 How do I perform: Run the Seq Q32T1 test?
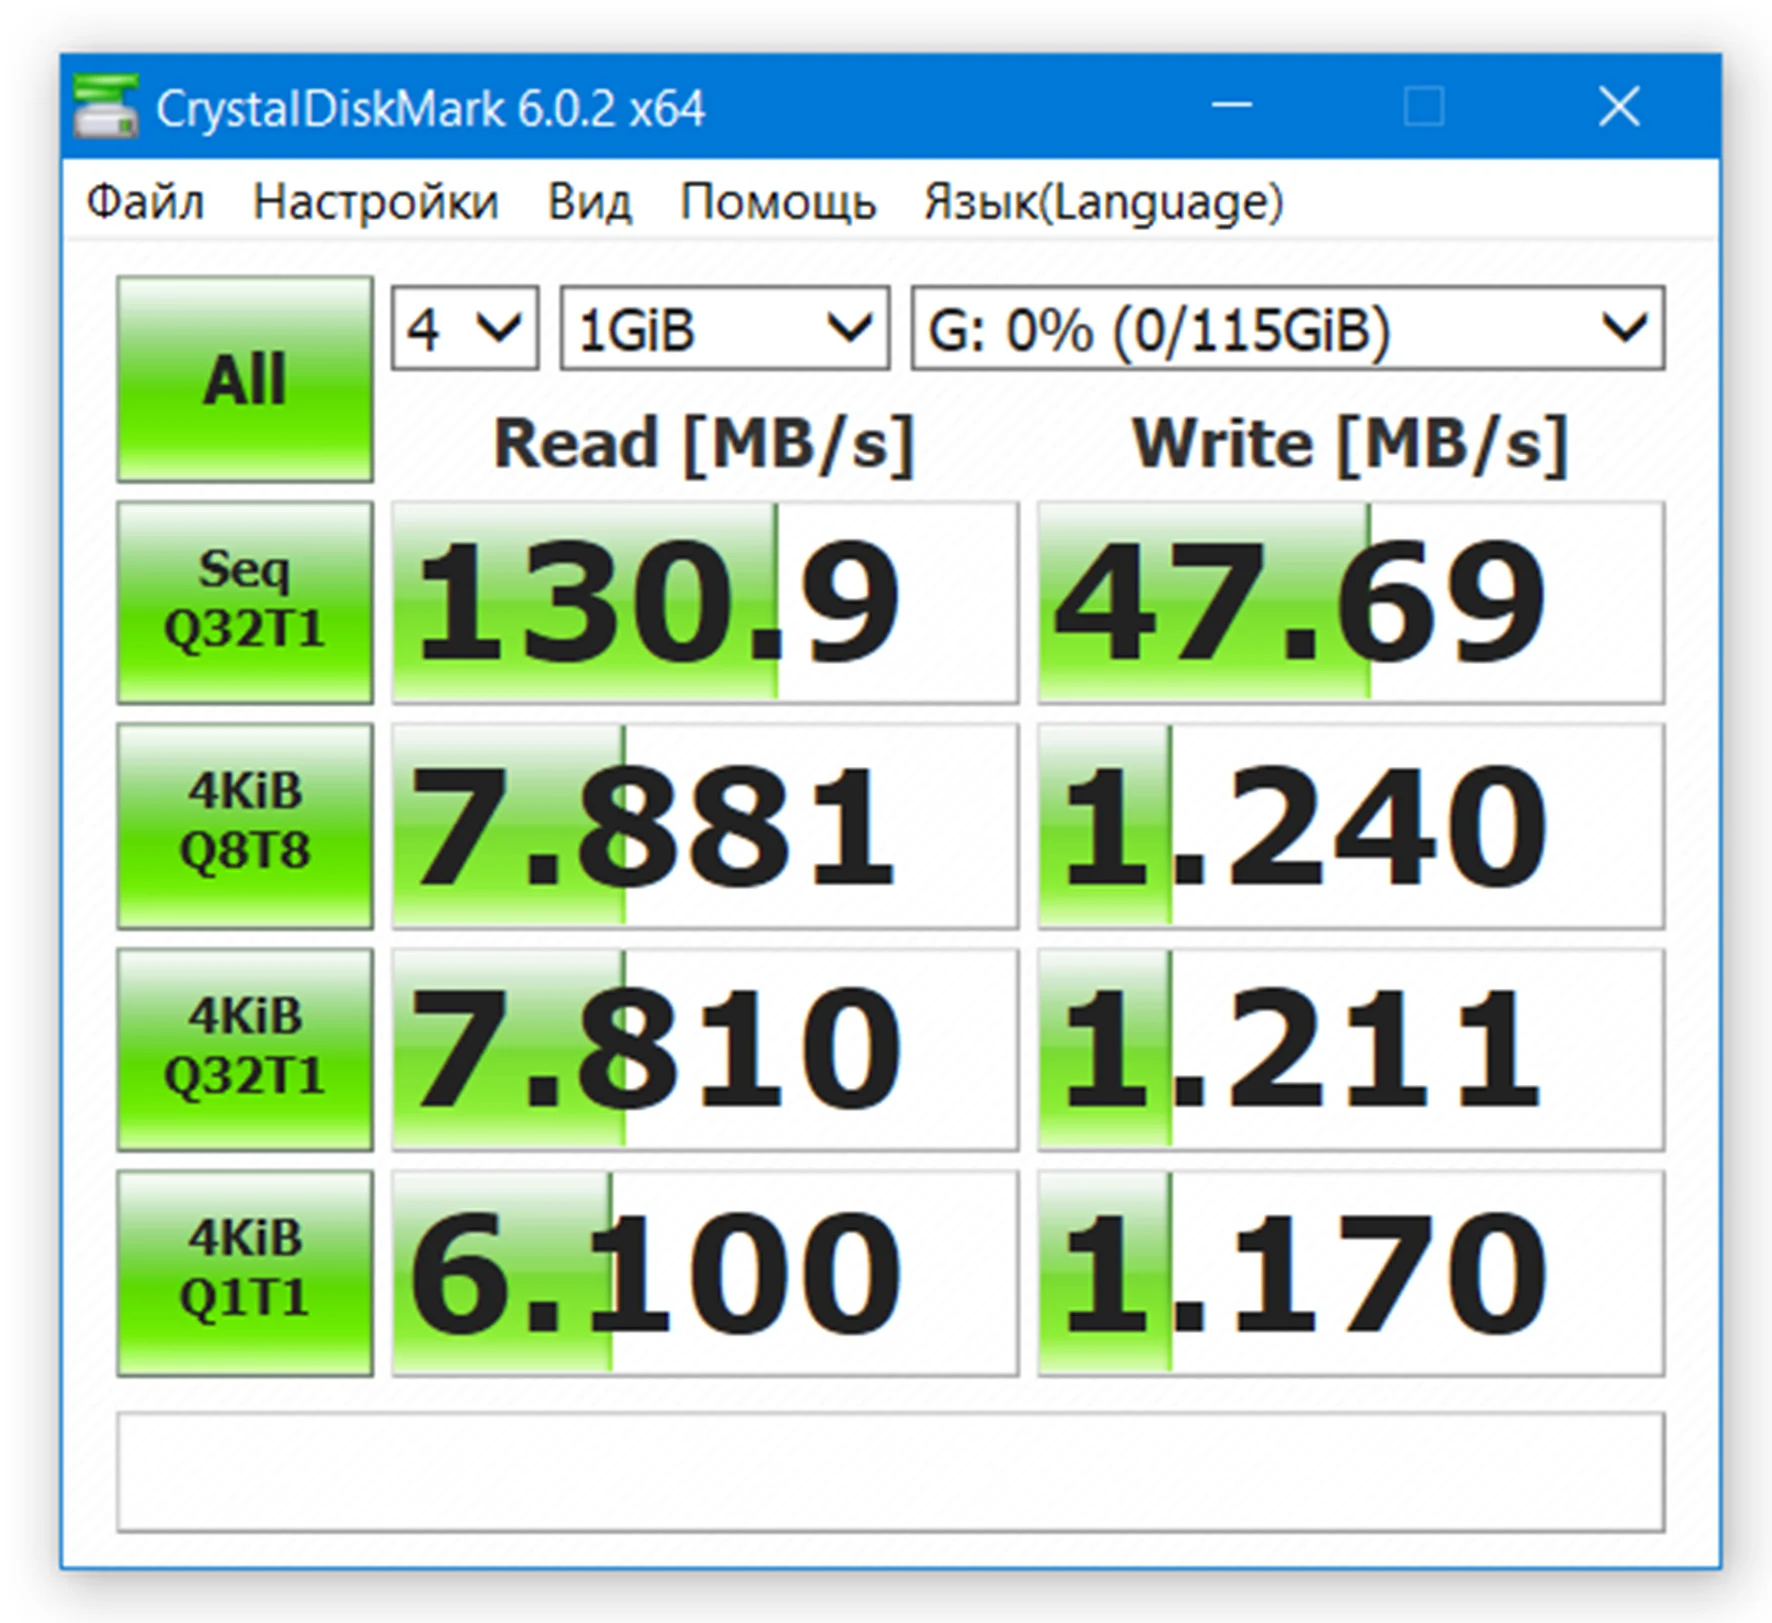tap(245, 602)
